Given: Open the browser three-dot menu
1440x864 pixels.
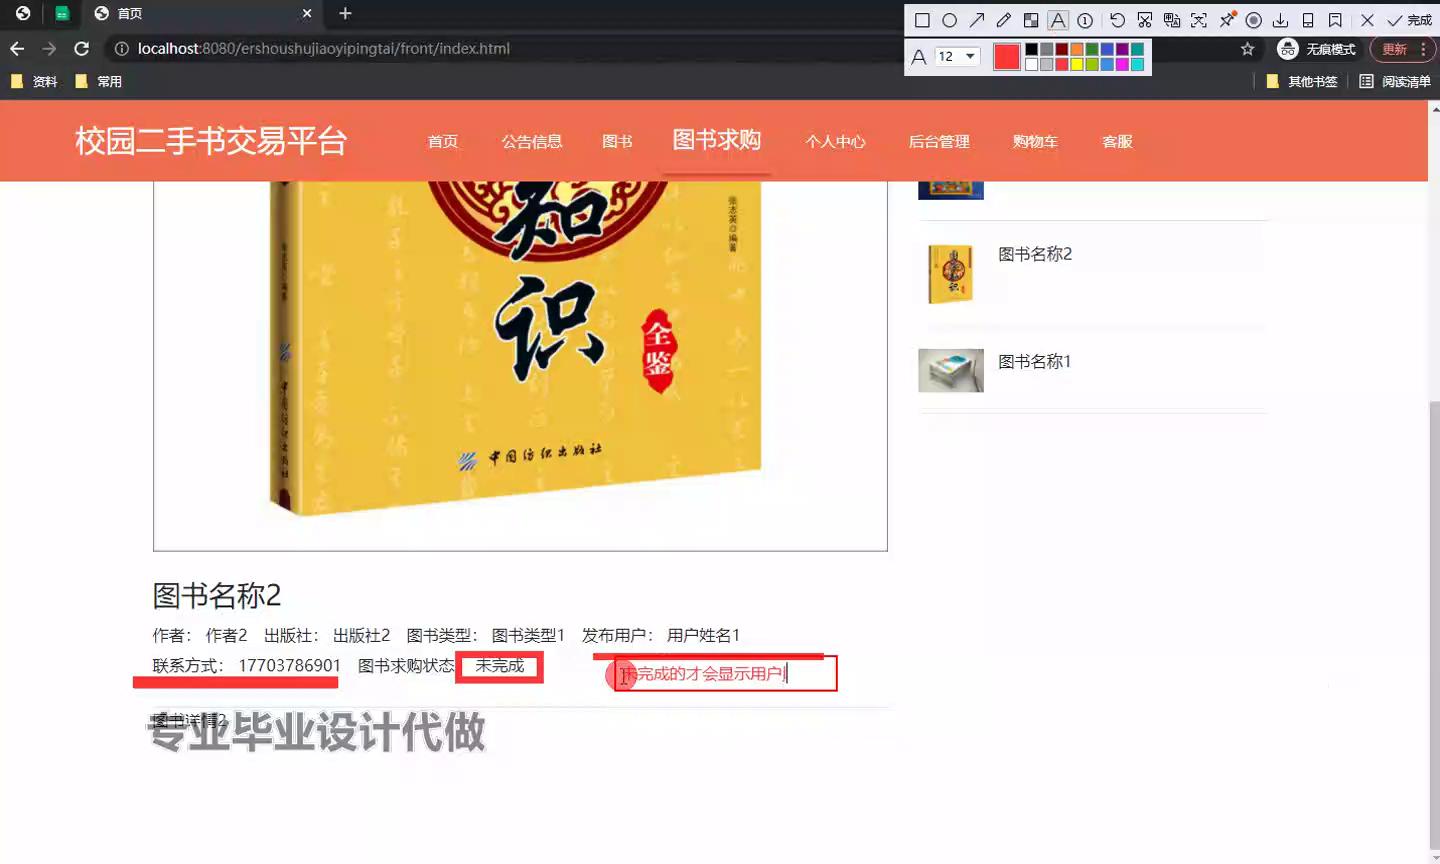Looking at the screenshot, I should coord(1423,49).
